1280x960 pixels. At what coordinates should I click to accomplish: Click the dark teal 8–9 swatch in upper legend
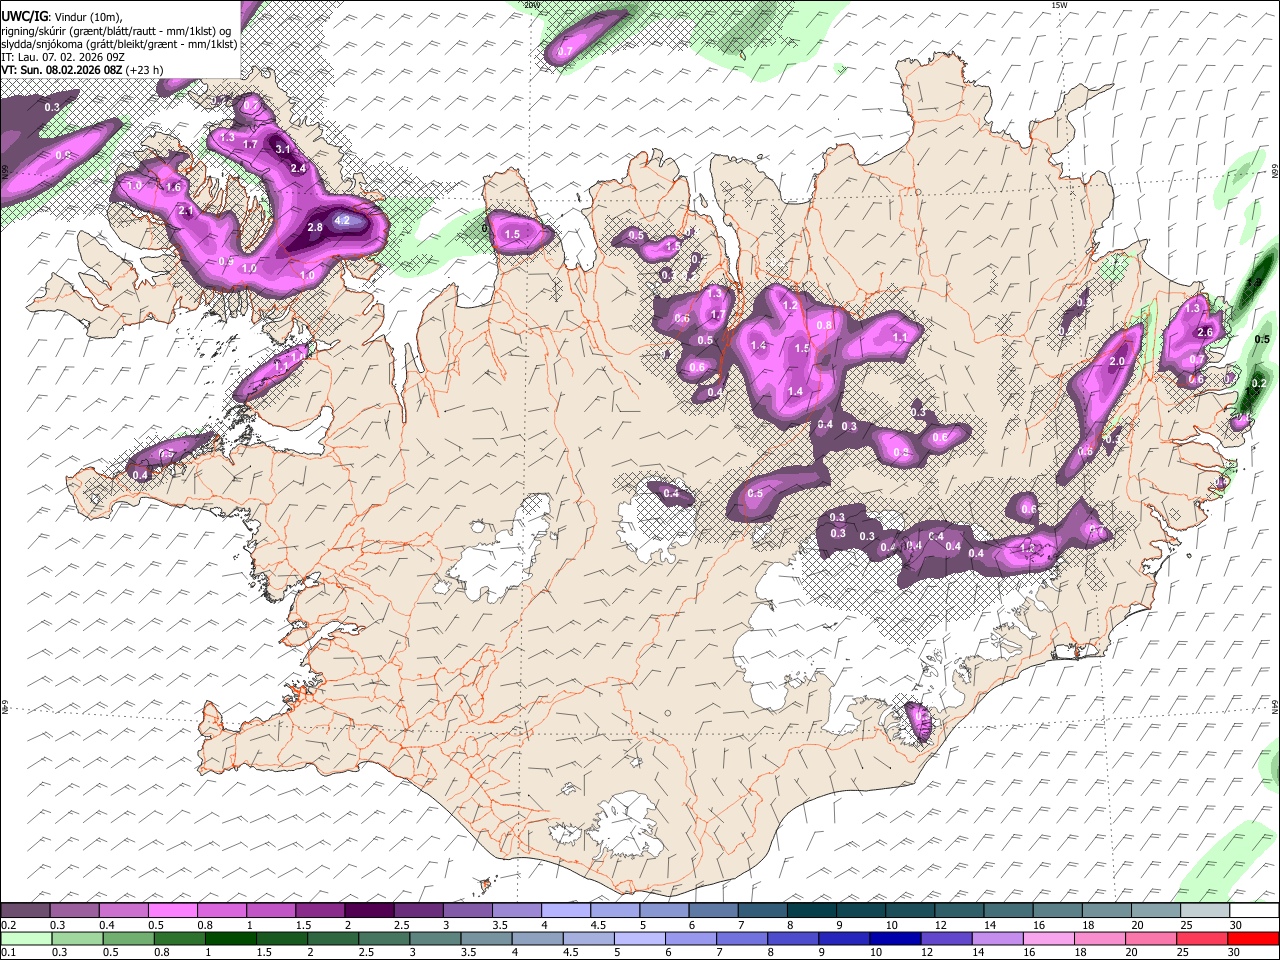(x=812, y=911)
